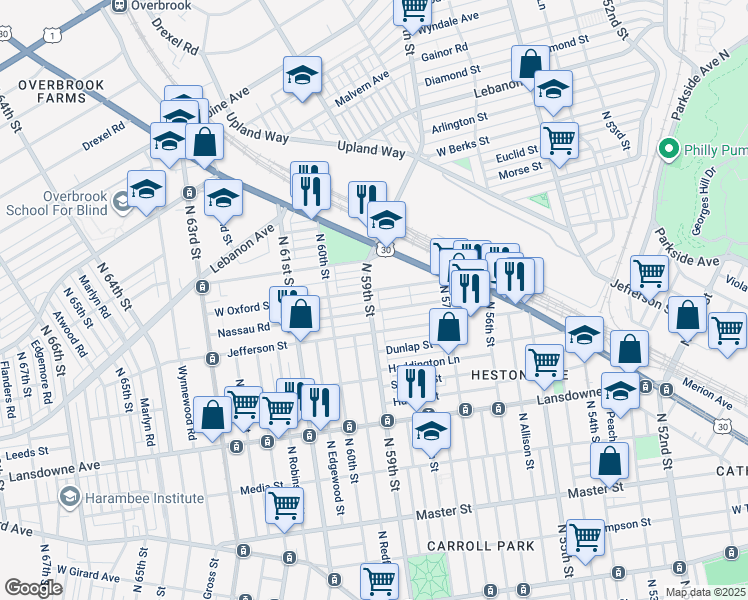Click the W Girard Ave street label
The image size is (748, 600).
88,574
